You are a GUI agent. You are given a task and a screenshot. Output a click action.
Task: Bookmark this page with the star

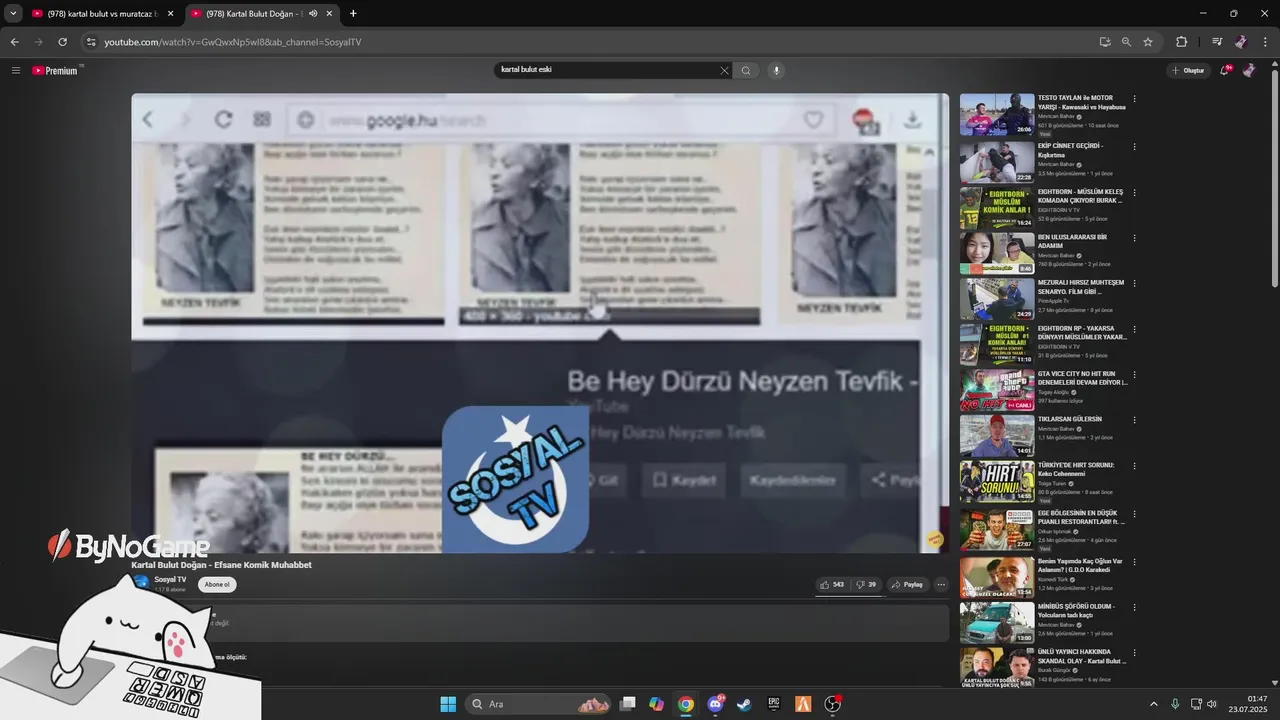point(1148,42)
